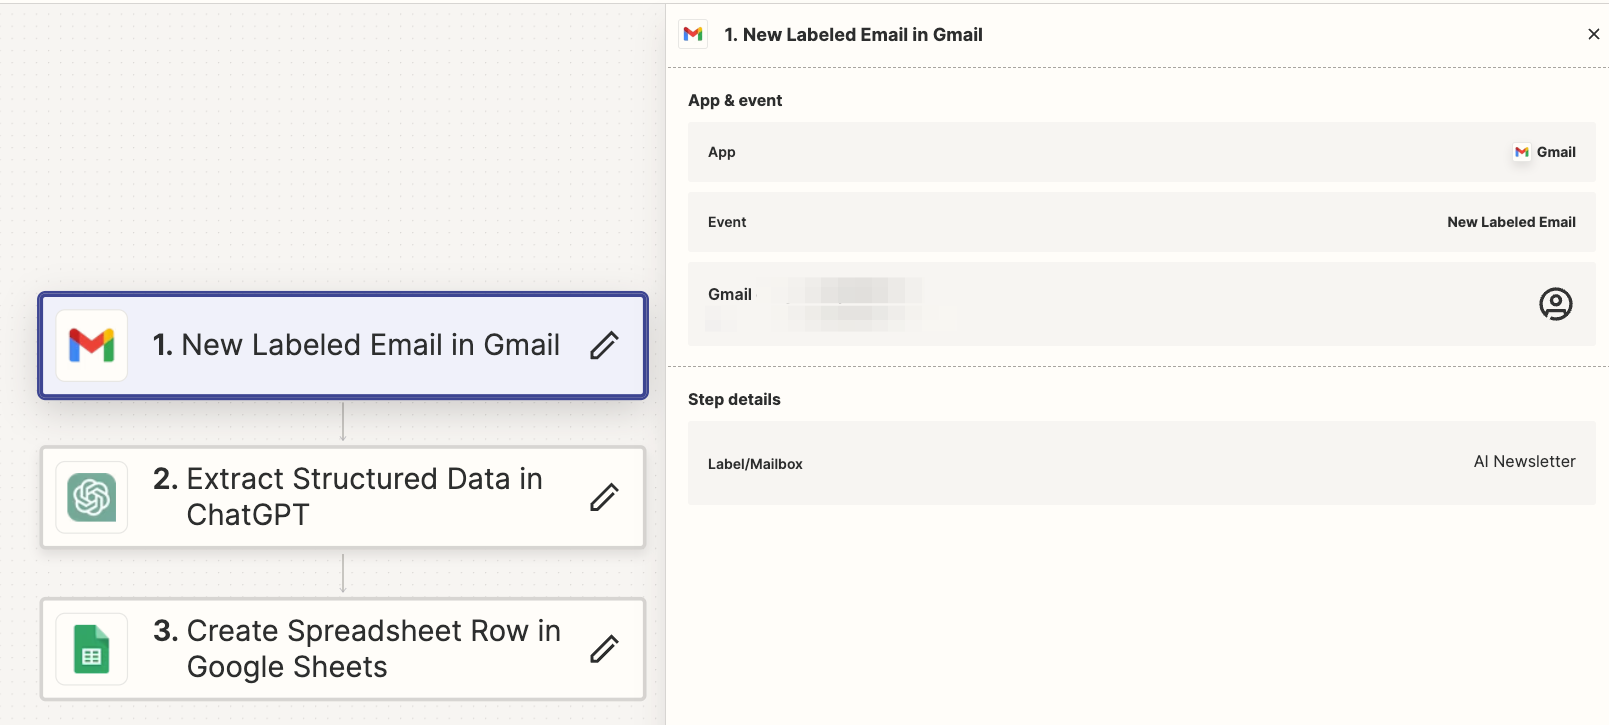Click the account avatar icon in the Gmail row
The height and width of the screenshot is (725, 1609).
point(1555,304)
